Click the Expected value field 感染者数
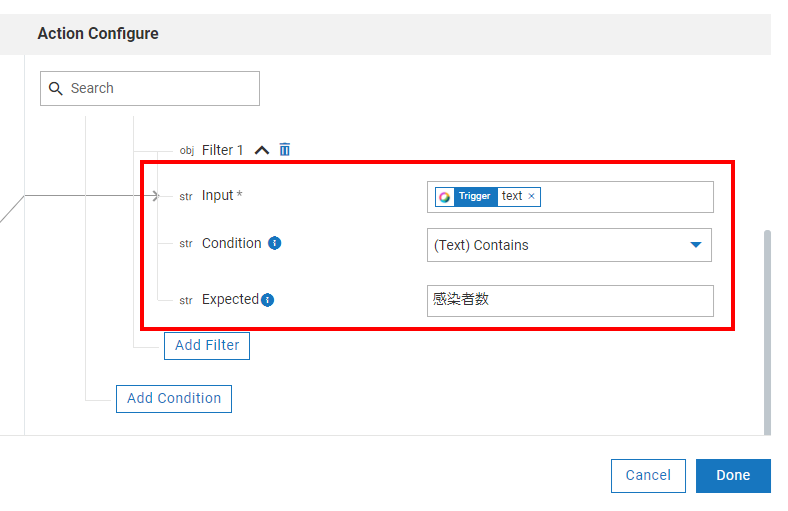Image resolution: width=788 pixels, height=511 pixels. (x=570, y=300)
